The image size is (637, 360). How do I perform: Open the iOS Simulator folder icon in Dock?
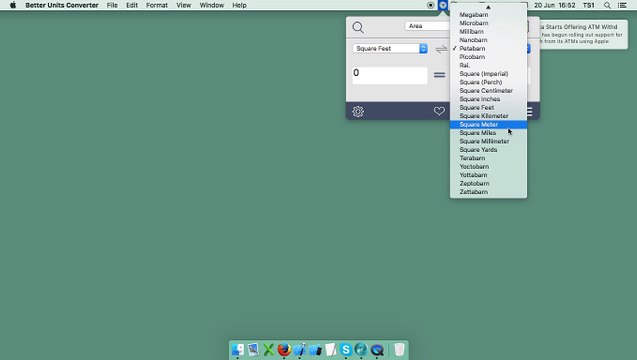tap(315, 349)
